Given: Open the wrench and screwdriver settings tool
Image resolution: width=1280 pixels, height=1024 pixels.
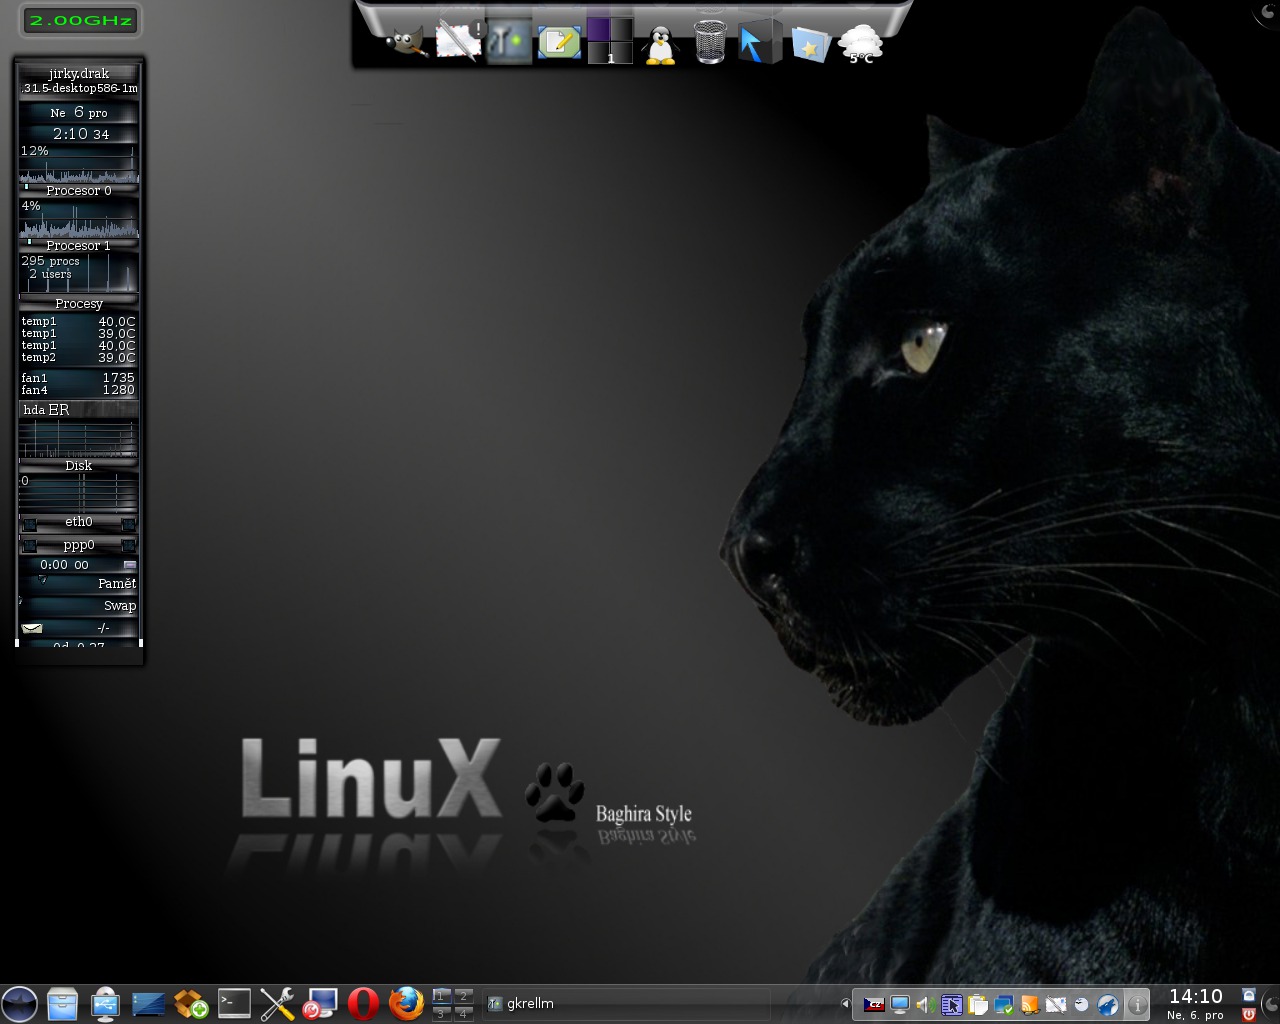Looking at the screenshot, I should (277, 1003).
